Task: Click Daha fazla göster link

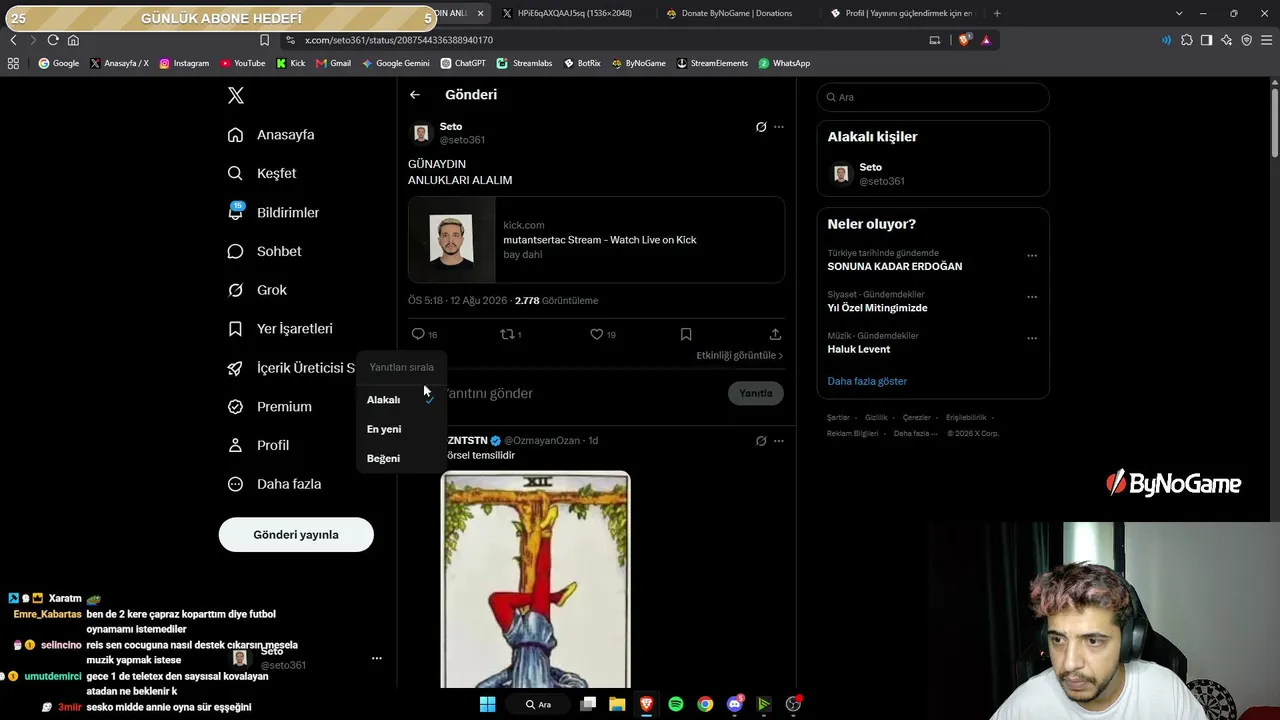Action: (x=867, y=381)
